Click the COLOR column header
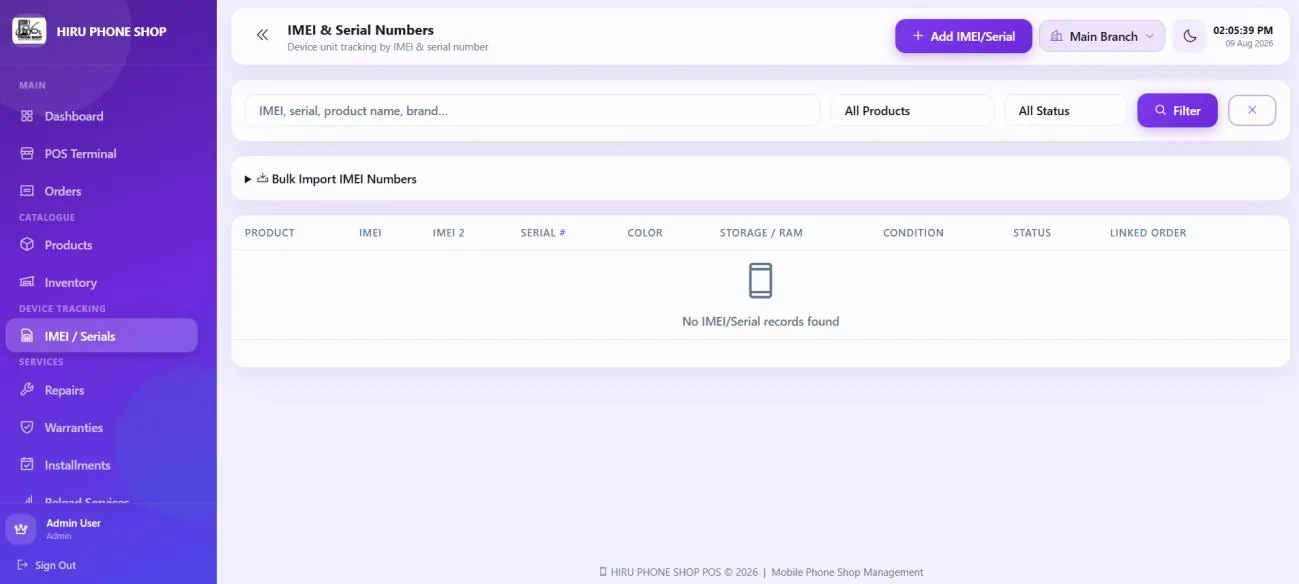This screenshot has height=584, width=1299. (x=645, y=233)
